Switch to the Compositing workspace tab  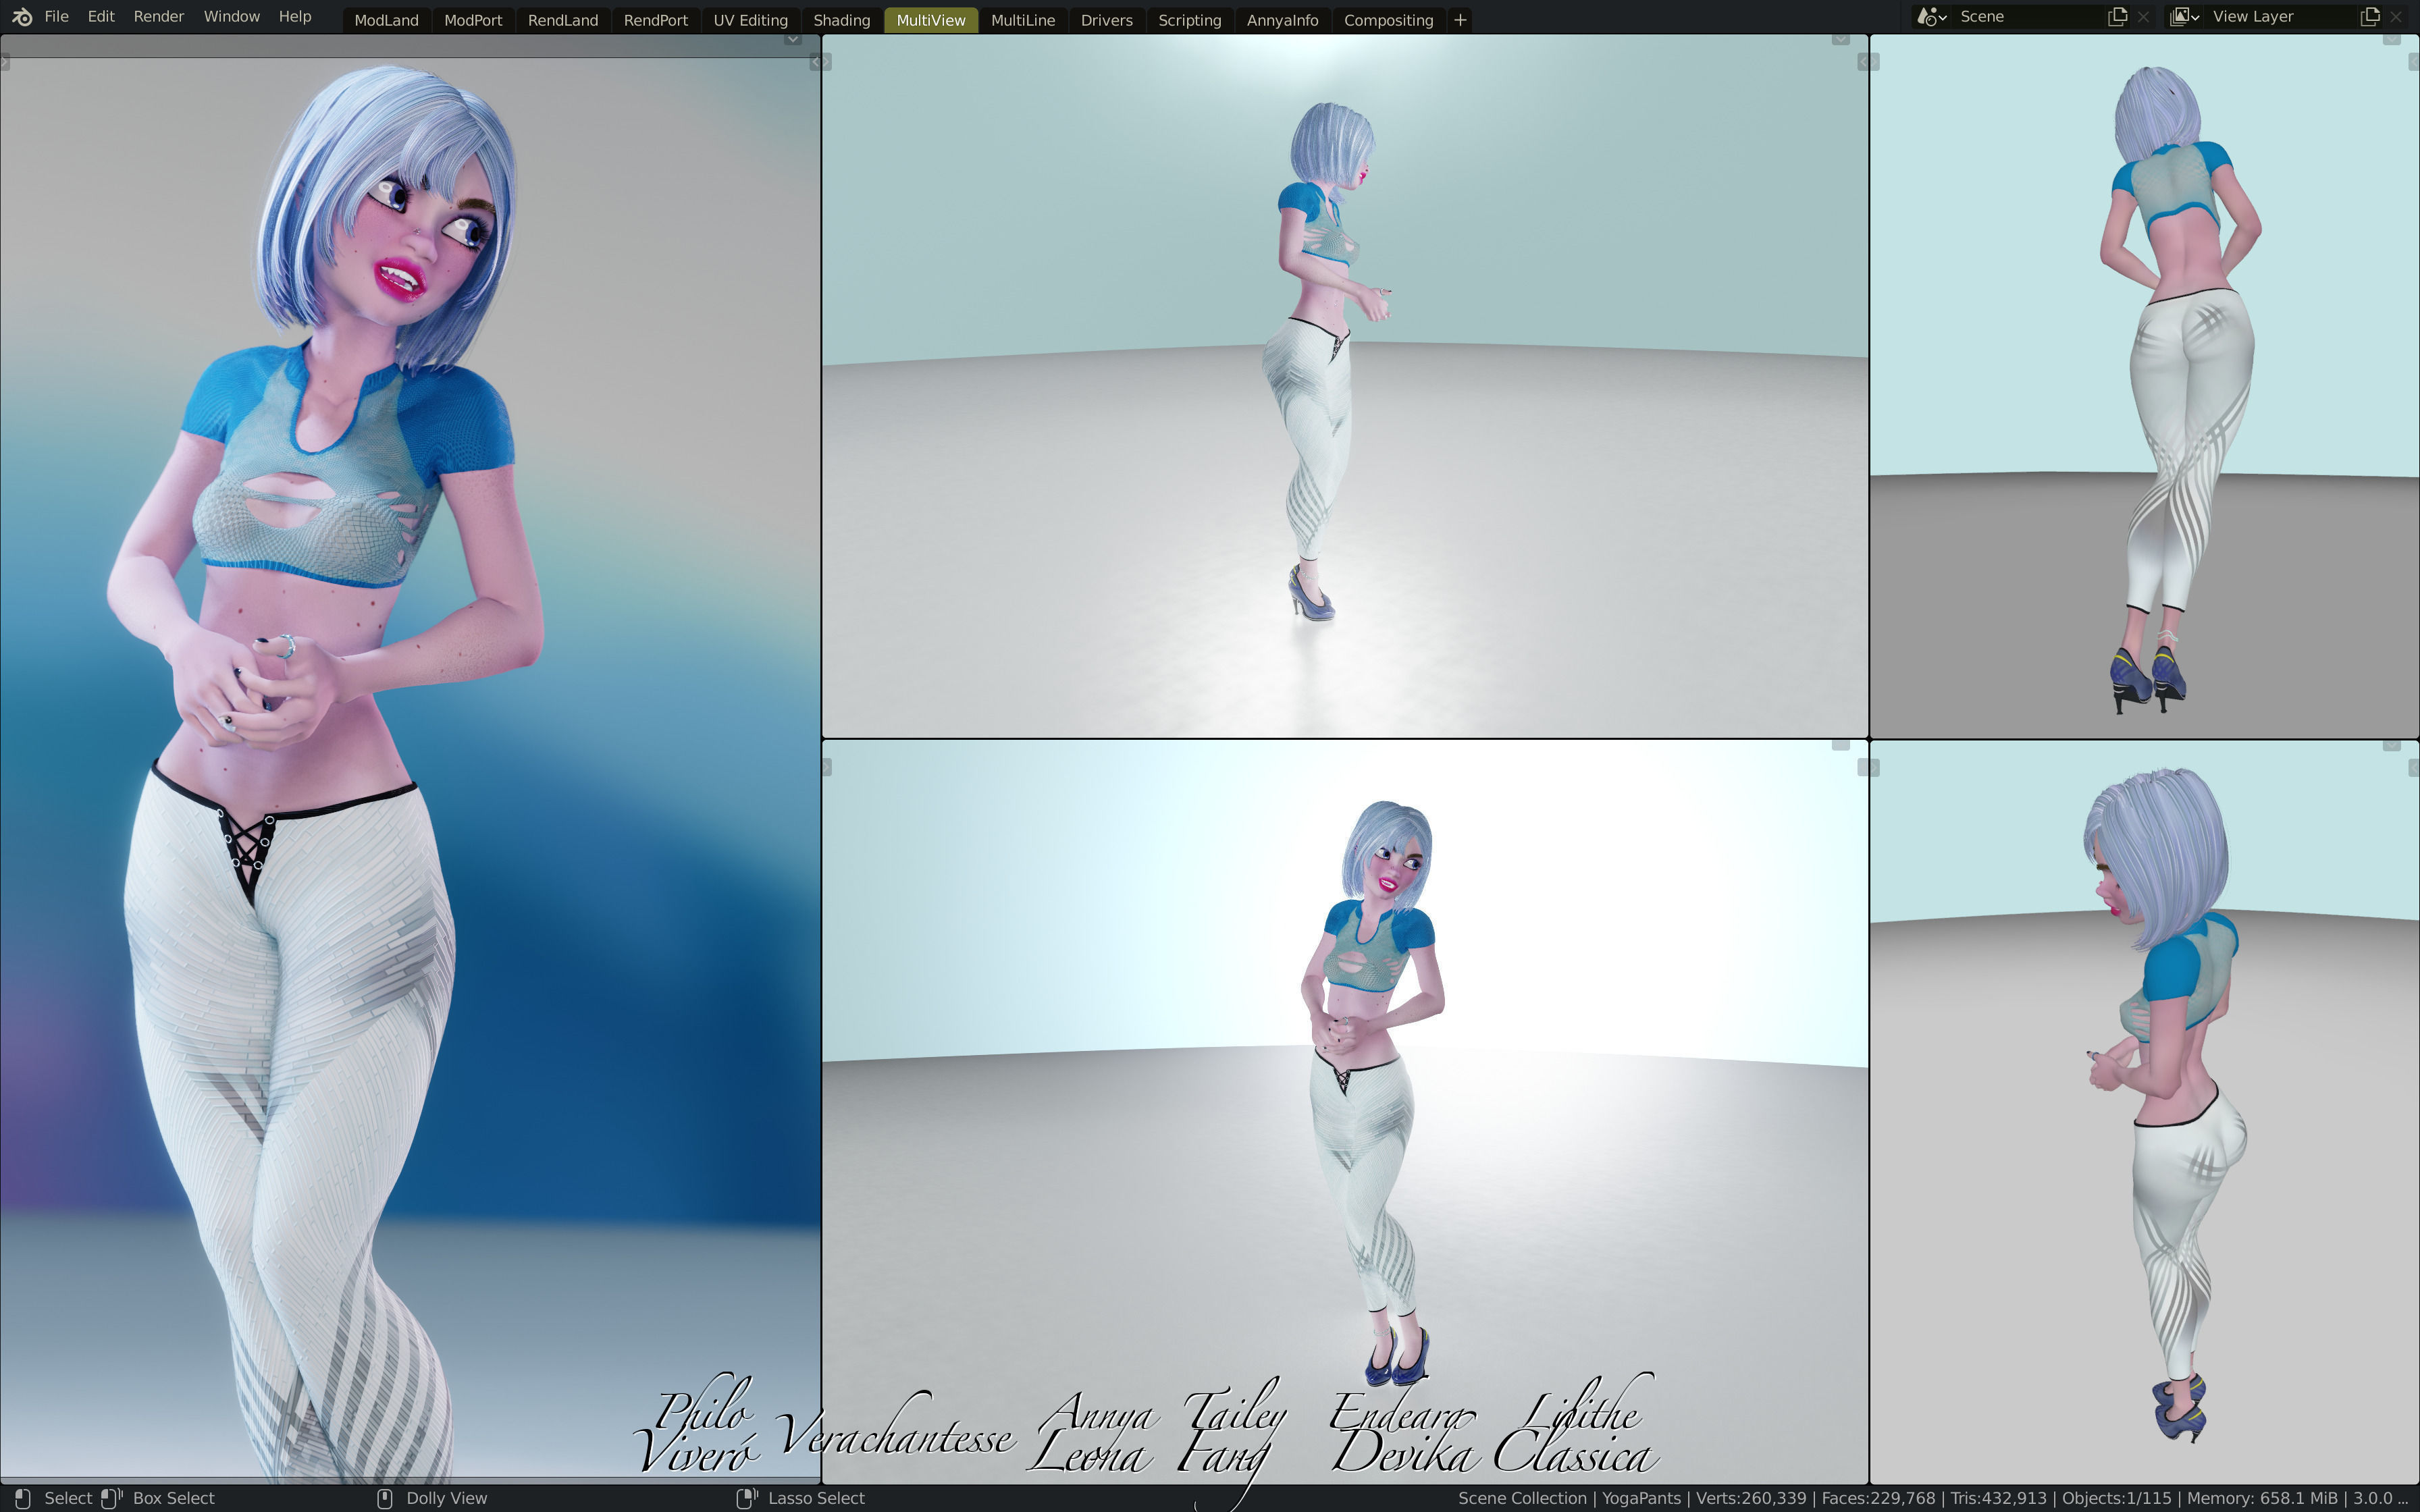(x=1389, y=20)
